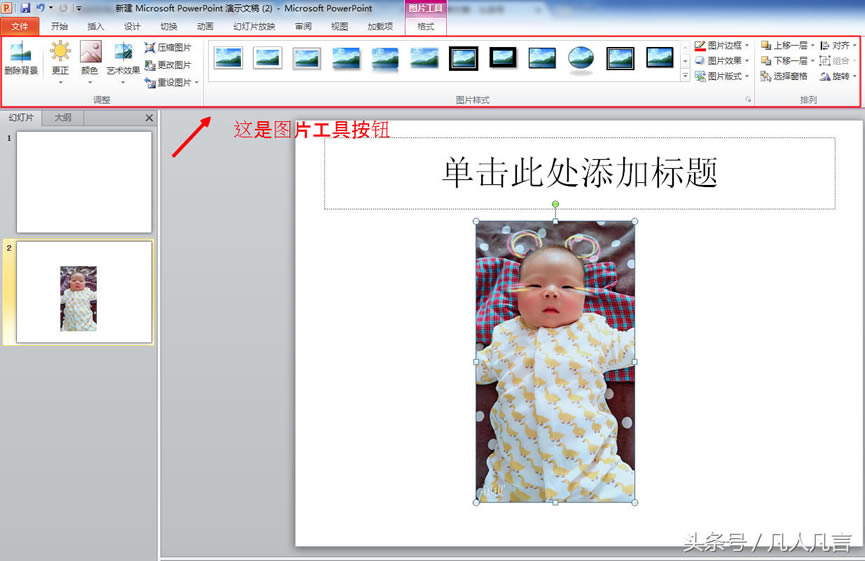Viewport: 865px width, 561px height.
Task: Click Compress Pictures (压缩图片)
Action: (168, 47)
